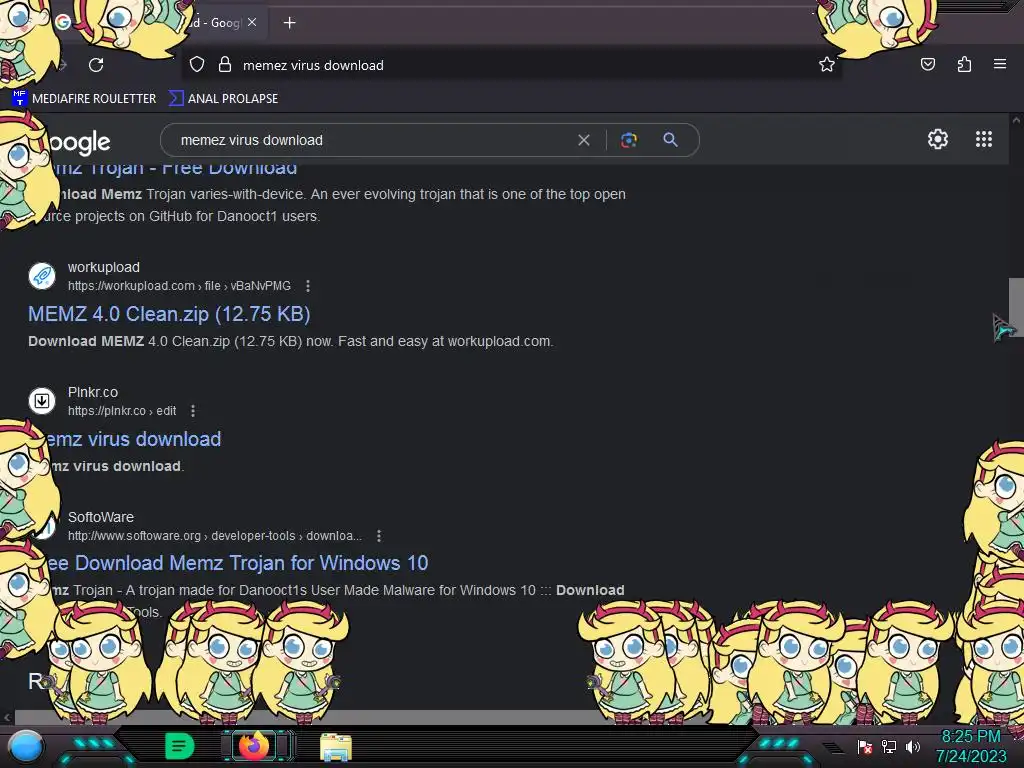Viewport: 1024px width, 768px height.
Task: Open more options for the workupload result
Action: click(x=308, y=286)
